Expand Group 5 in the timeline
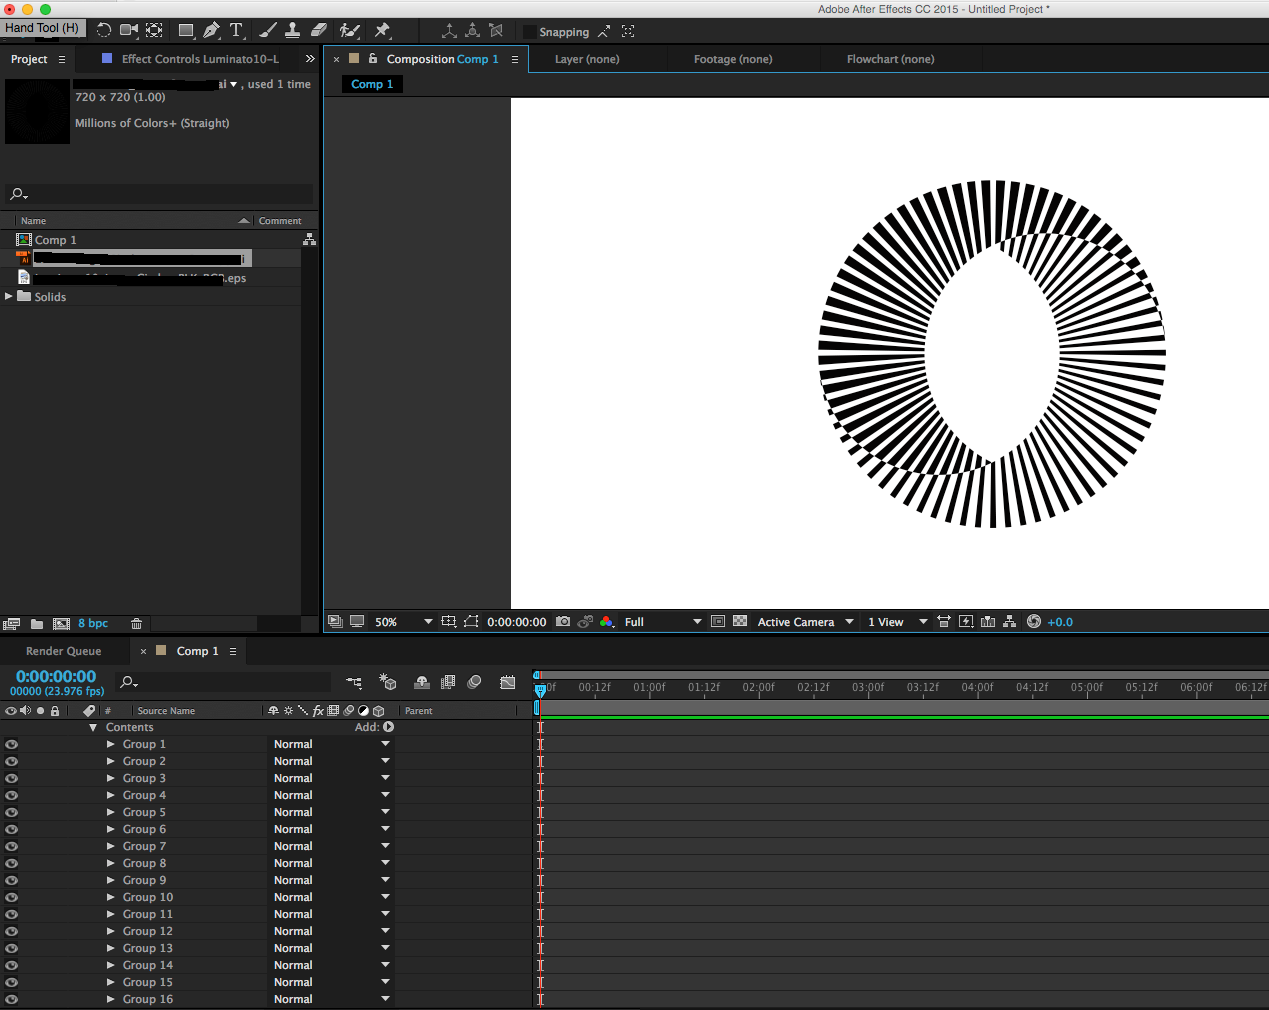Viewport: 1269px width, 1010px height. tap(111, 812)
